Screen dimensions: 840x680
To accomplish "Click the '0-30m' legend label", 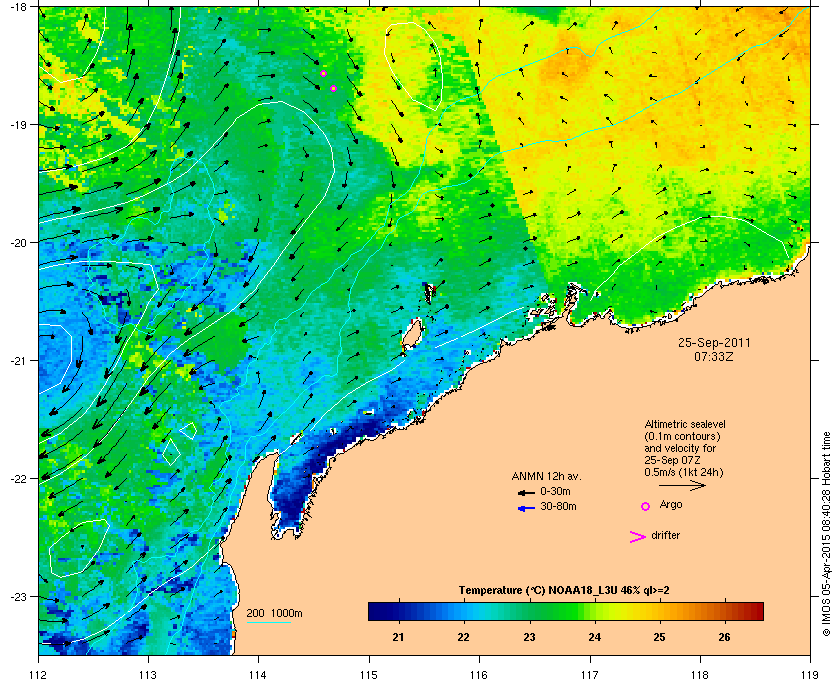I will click(555, 491).
